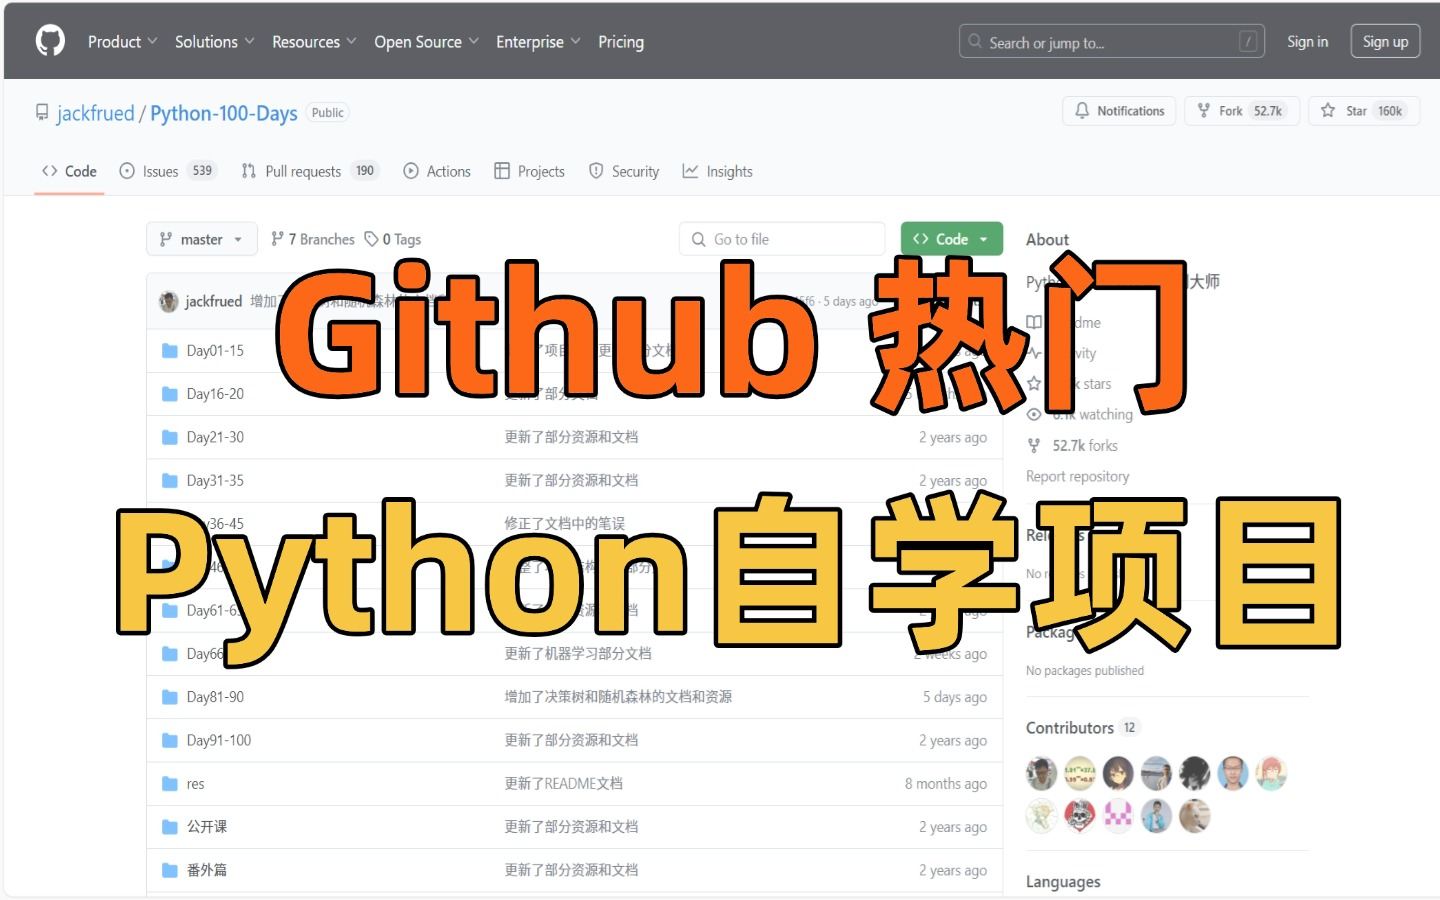1440x900 pixels.
Task: Click the folder icon for Day21-30
Action: 170,437
